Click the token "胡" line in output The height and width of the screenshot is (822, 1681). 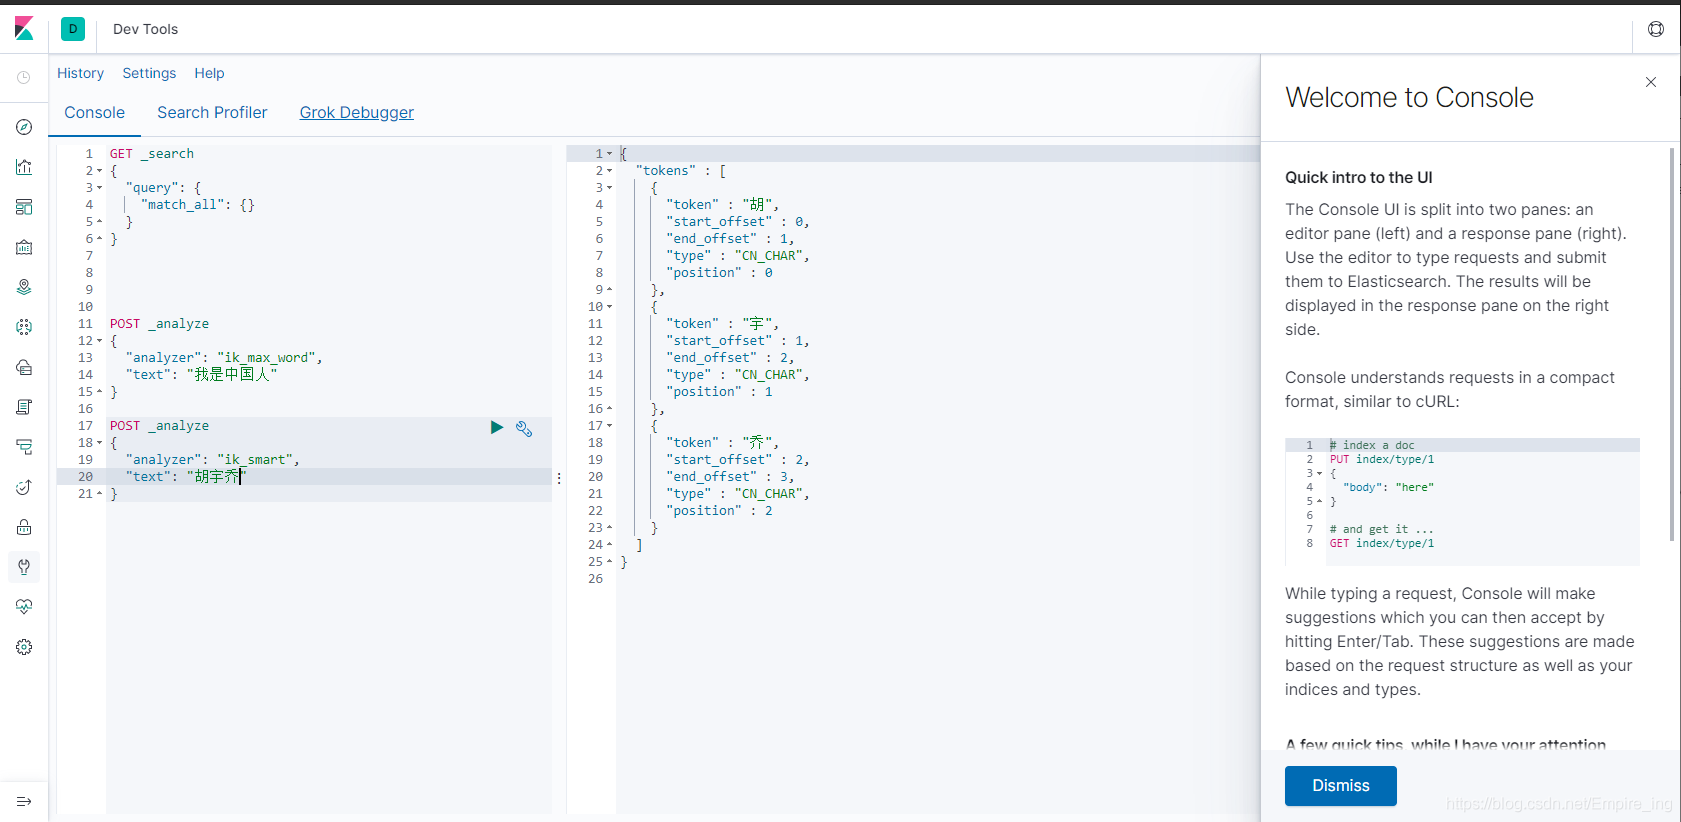pyautogui.click(x=722, y=205)
